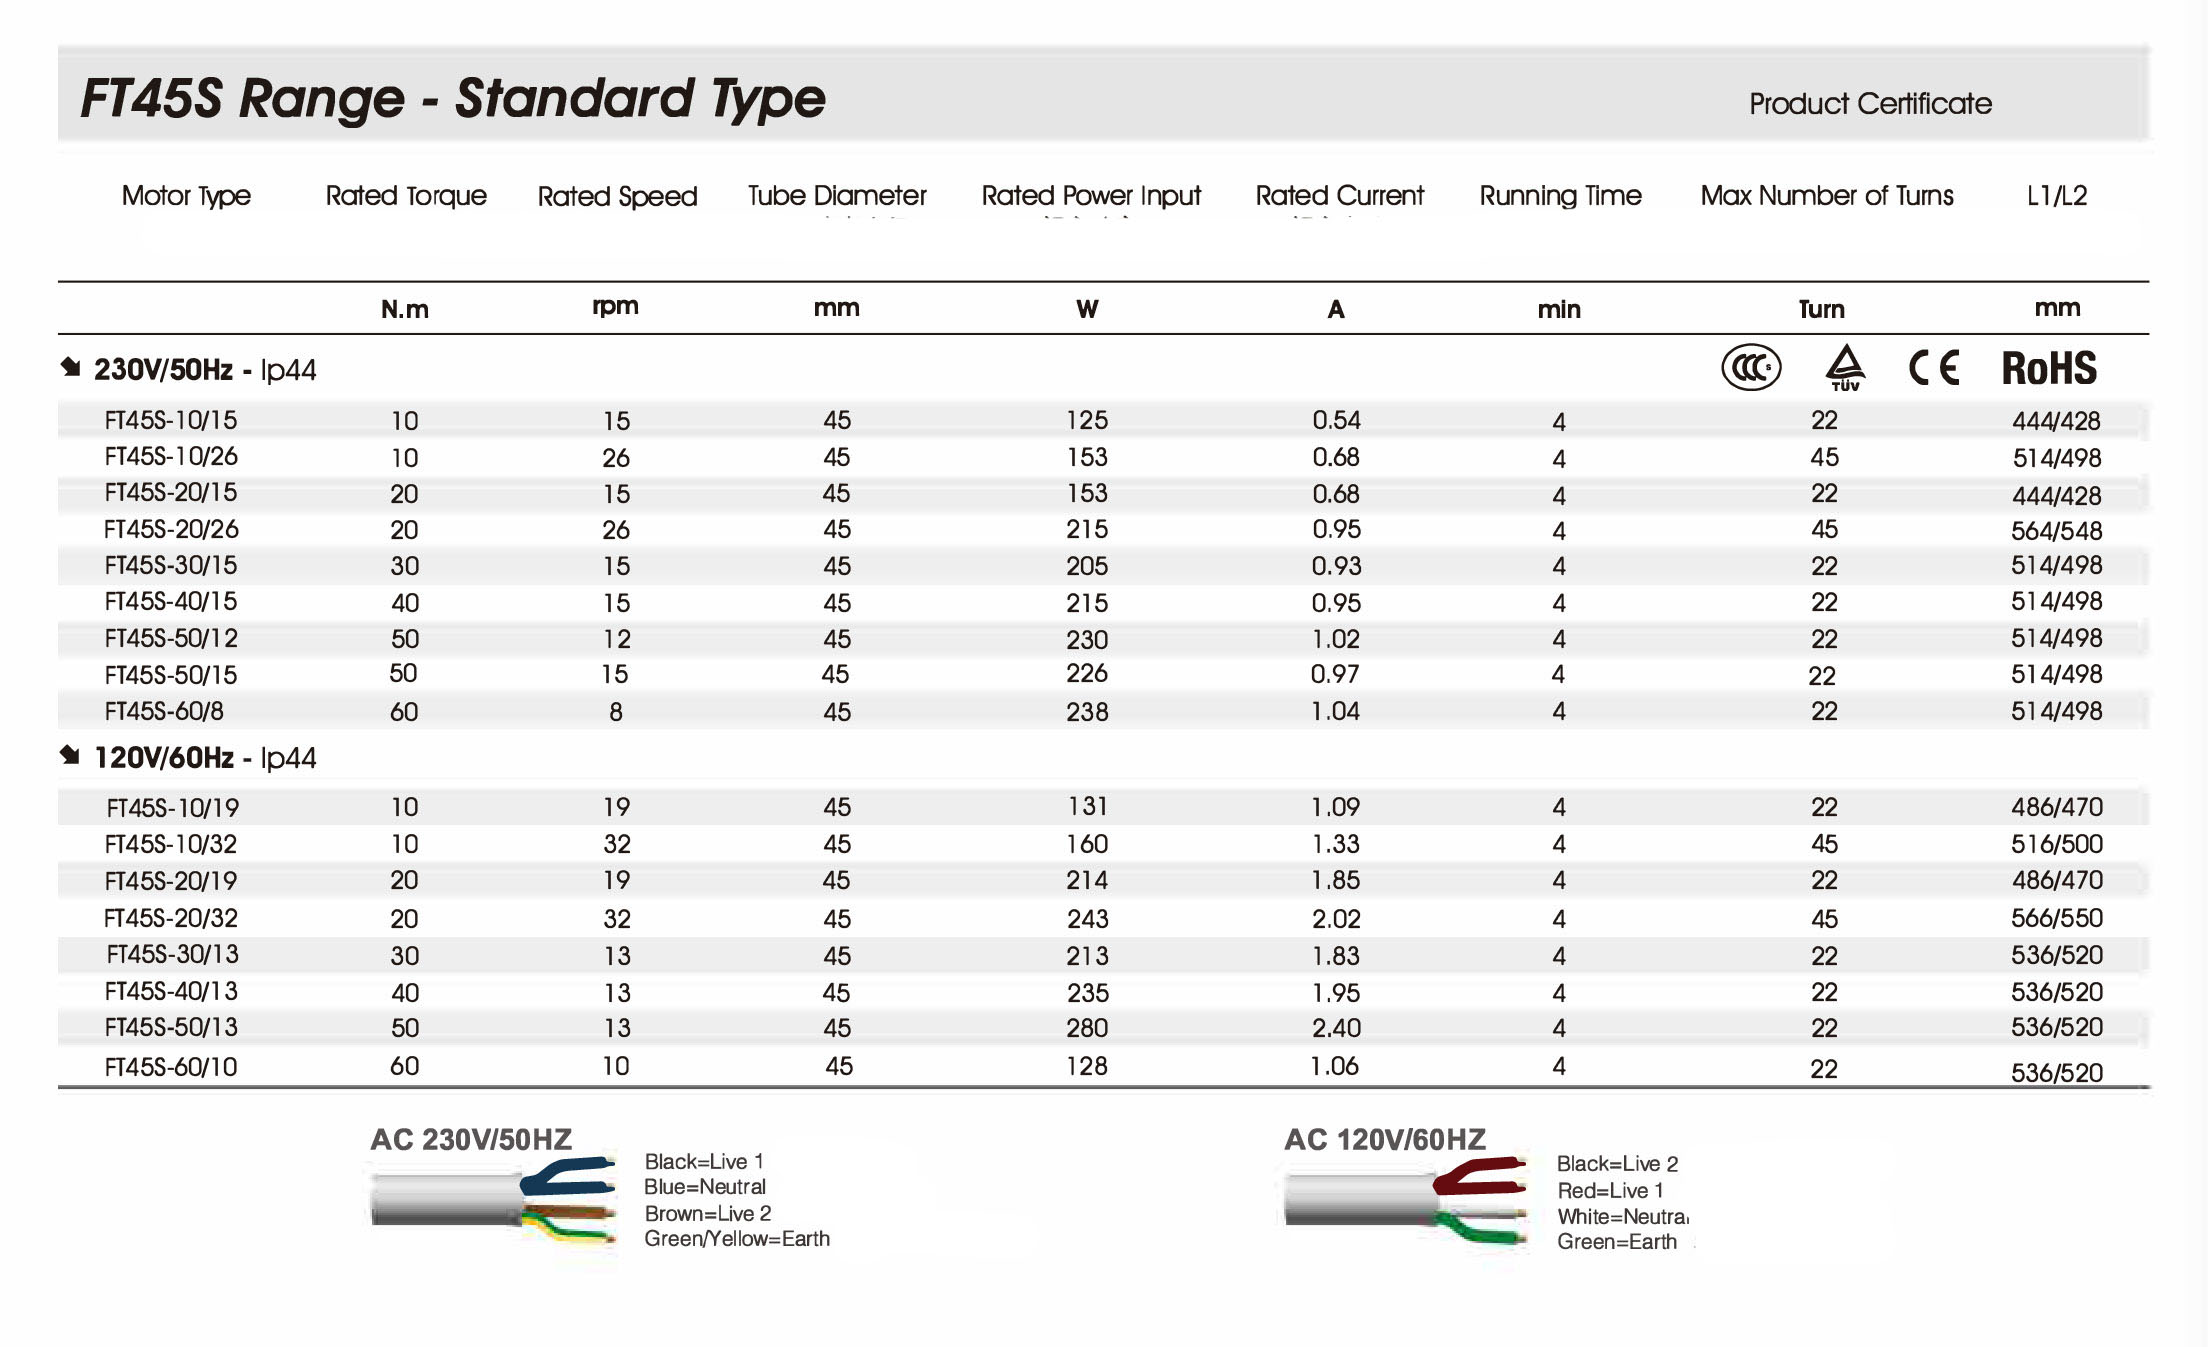Click the CE mark icon
The image size is (2208, 1347).
pyautogui.click(x=1933, y=368)
